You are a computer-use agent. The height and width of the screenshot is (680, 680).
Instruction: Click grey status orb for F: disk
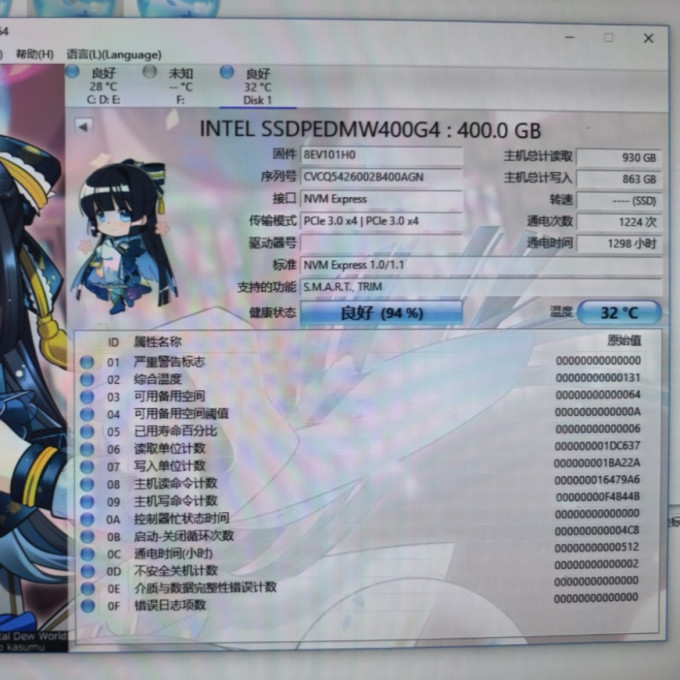click(x=150, y=72)
